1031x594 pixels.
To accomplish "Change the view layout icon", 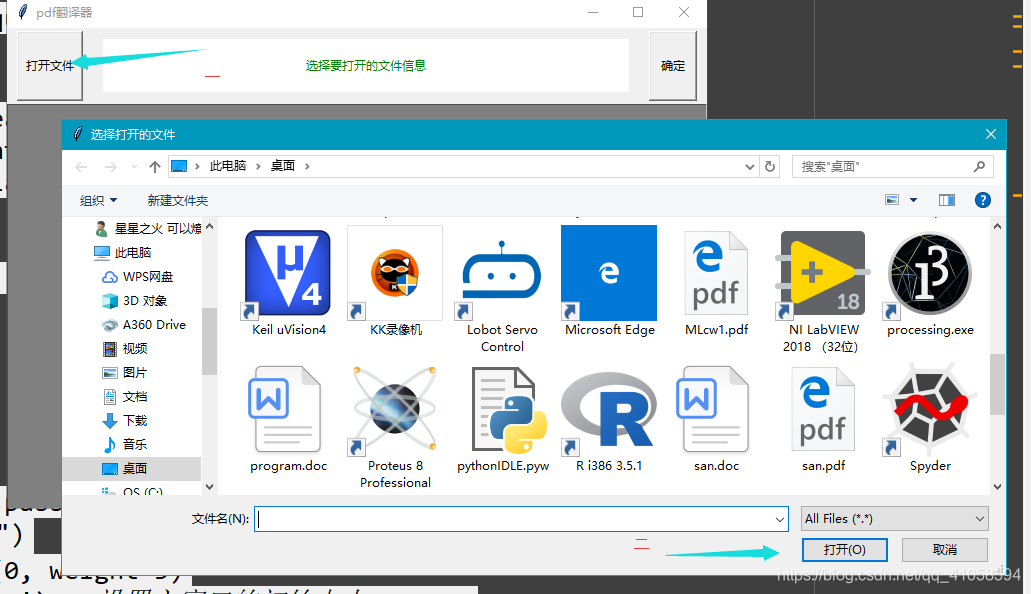I will (x=892, y=200).
